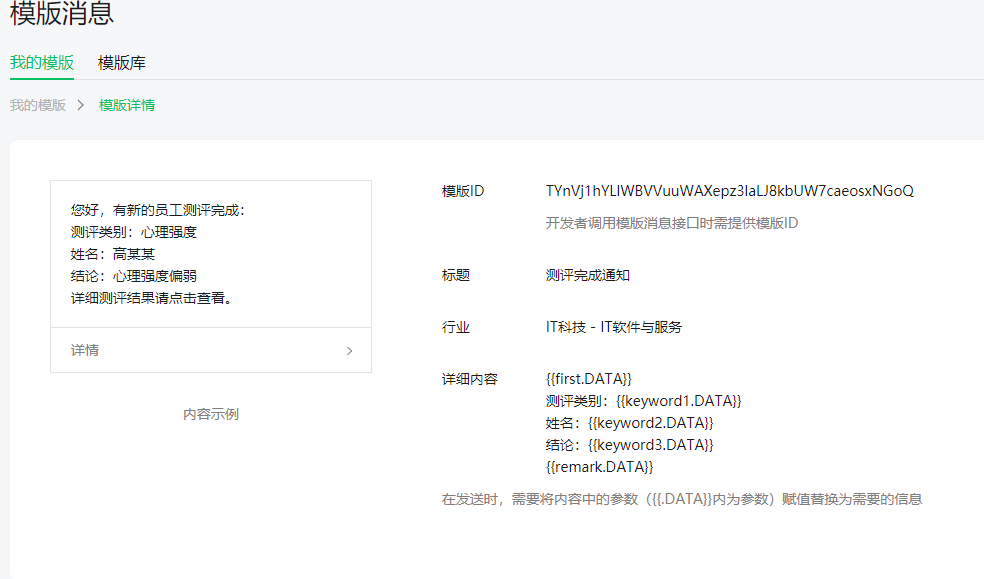The height and width of the screenshot is (579, 984).
Task: Switch to the 我的模版 tab
Action: (x=42, y=63)
